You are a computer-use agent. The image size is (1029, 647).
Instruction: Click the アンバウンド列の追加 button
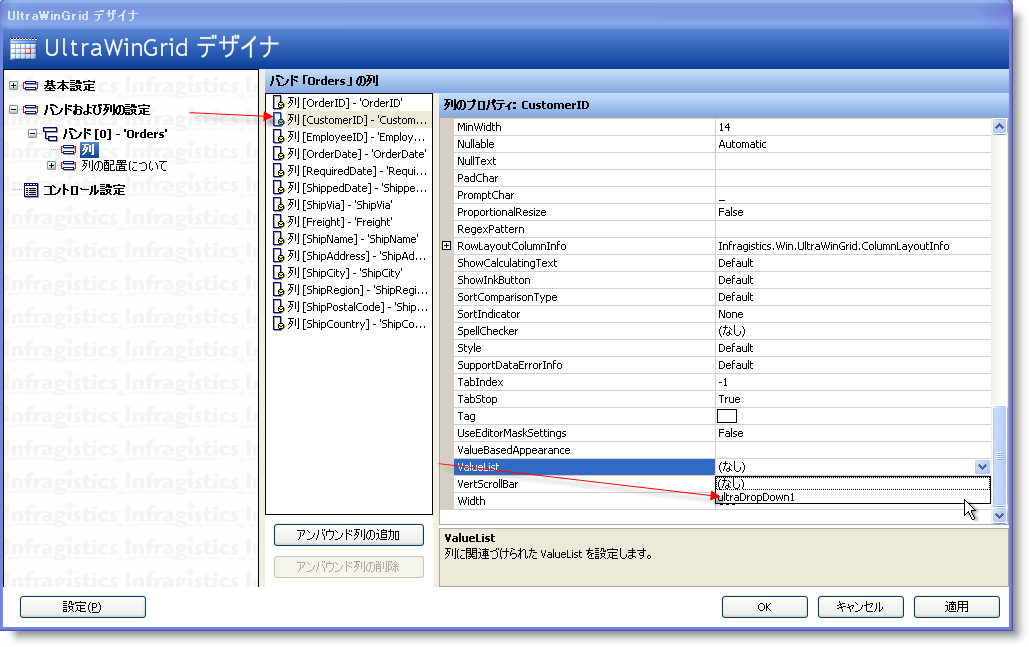point(348,534)
